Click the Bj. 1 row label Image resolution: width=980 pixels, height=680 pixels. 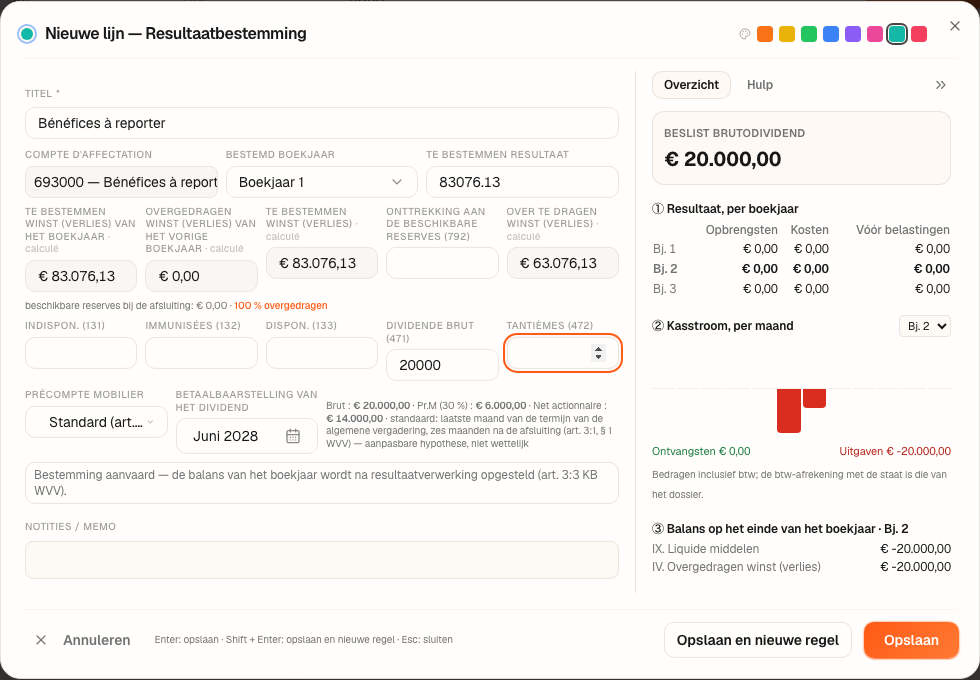(x=664, y=249)
